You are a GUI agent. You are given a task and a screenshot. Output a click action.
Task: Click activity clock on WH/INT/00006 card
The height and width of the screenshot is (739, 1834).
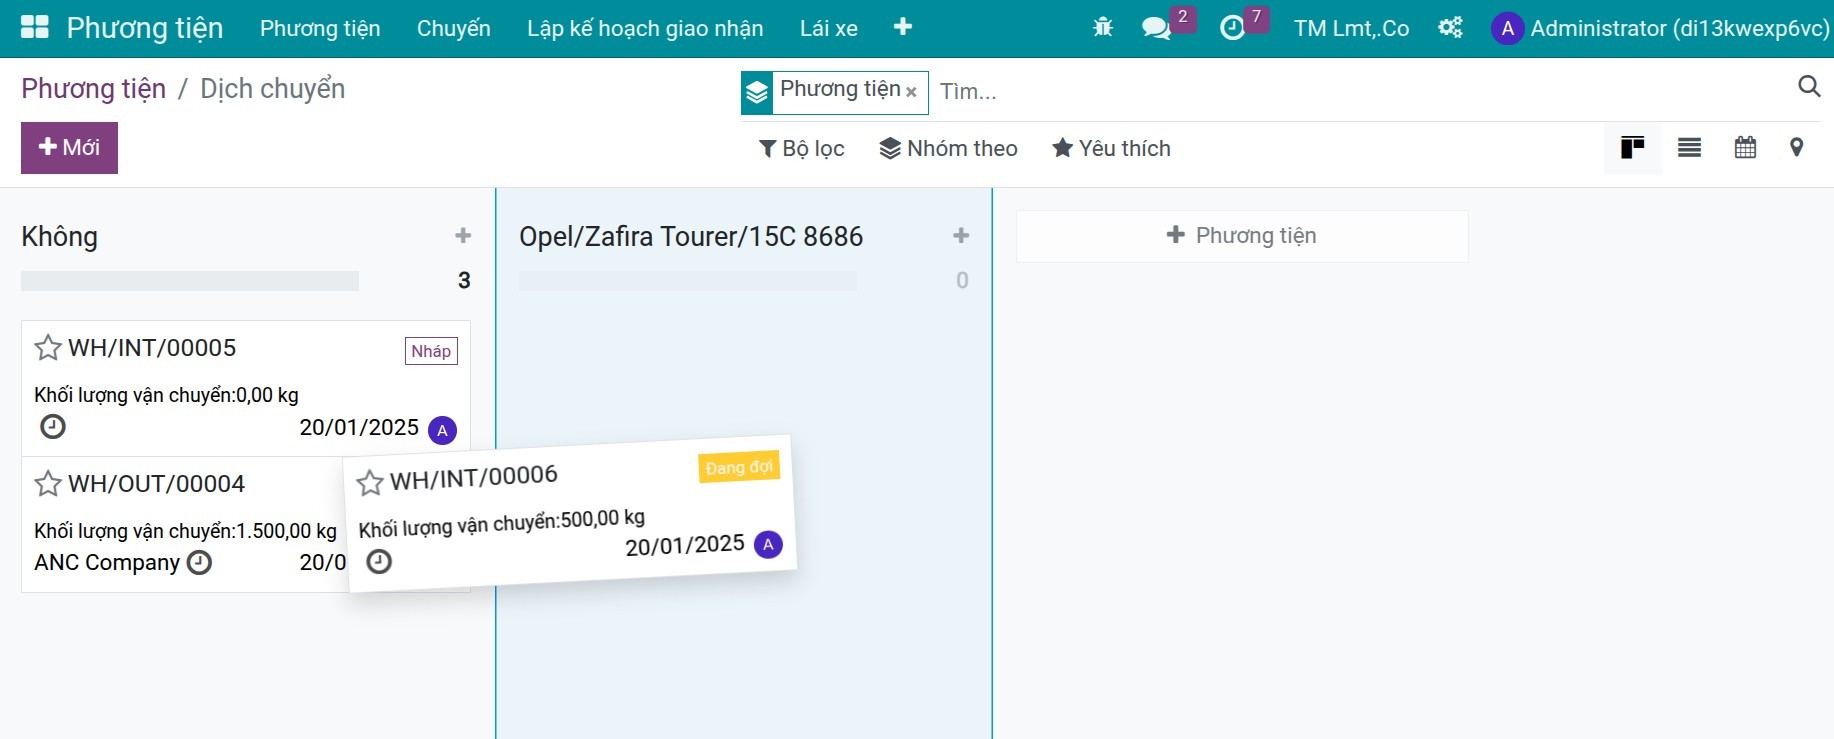(379, 562)
